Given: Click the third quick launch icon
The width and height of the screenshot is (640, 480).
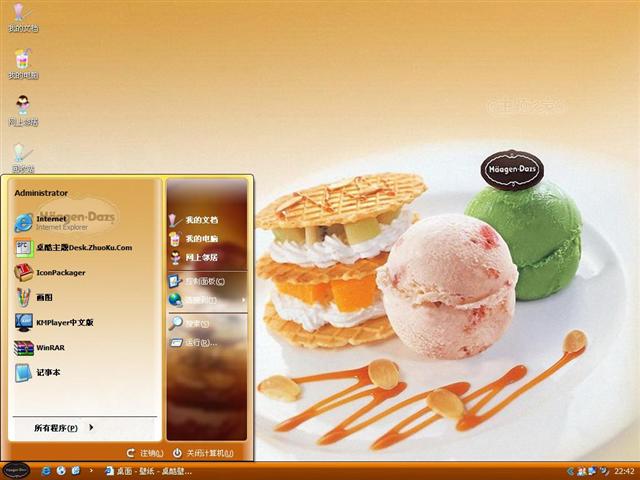Looking at the screenshot, I should point(76,471).
